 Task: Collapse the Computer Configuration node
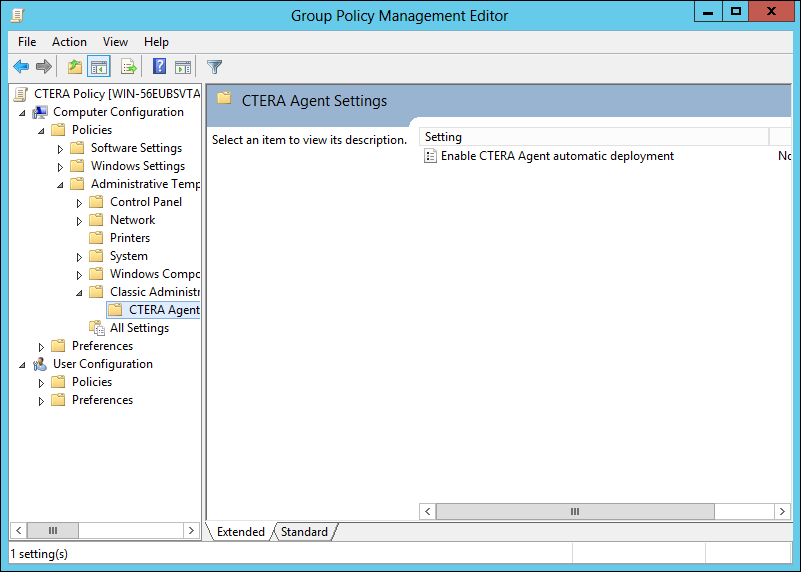pos(22,113)
